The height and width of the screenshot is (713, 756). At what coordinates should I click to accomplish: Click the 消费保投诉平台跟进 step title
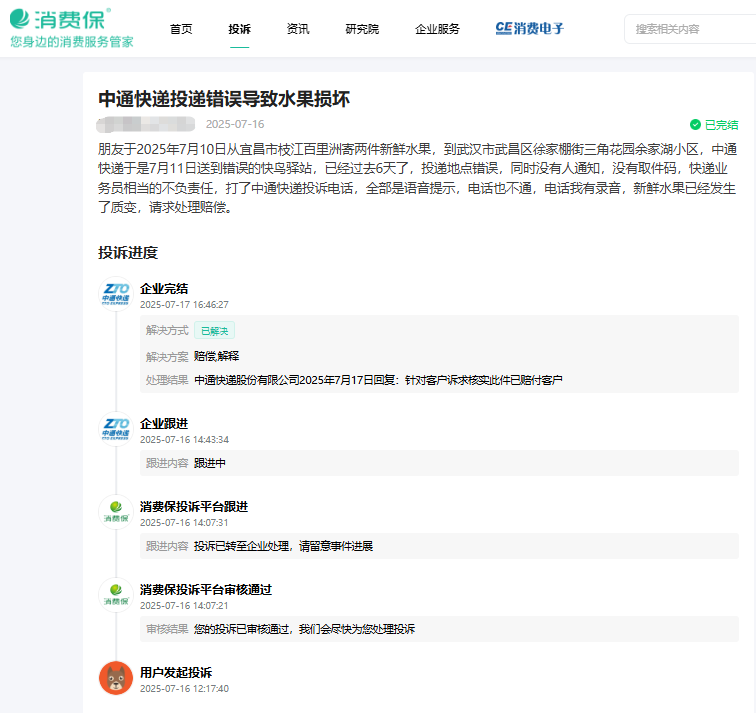pos(194,507)
